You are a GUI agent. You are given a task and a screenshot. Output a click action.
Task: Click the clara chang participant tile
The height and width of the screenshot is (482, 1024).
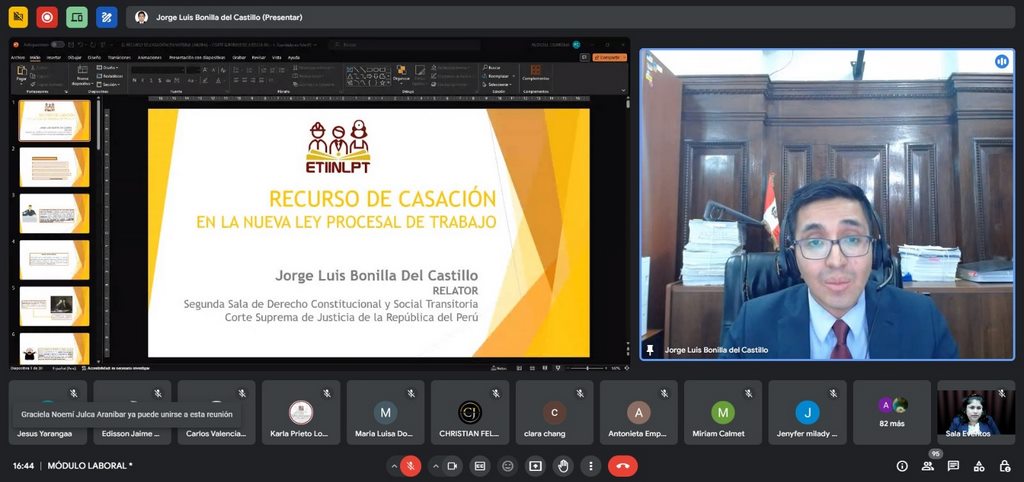[554, 412]
